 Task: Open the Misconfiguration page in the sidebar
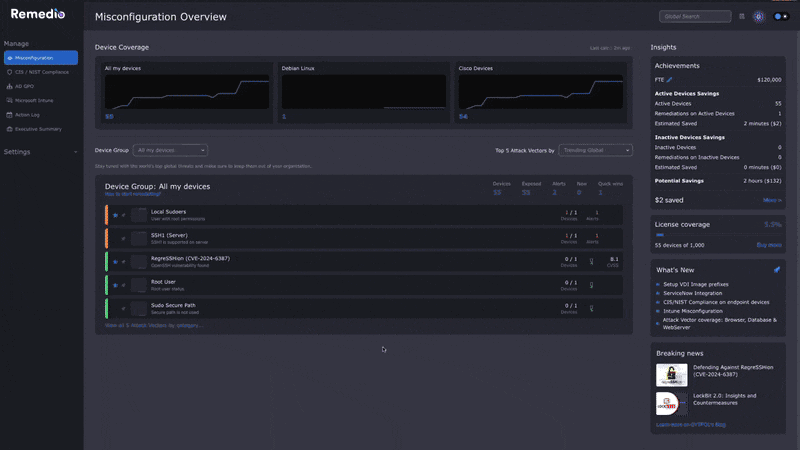tap(41, 58)
